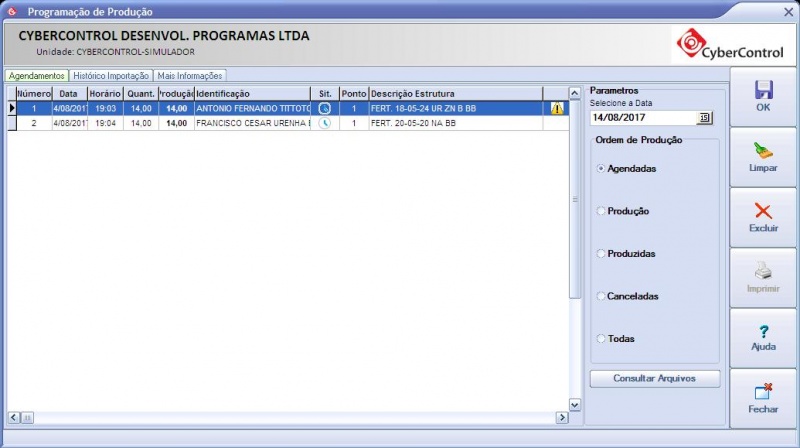
Task: Click the Quant. column header
Action: coord(141,94)
